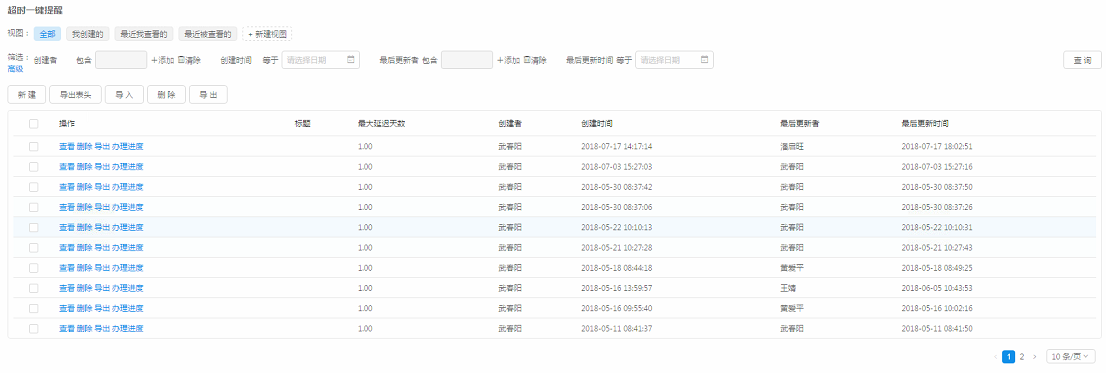Check the row created 2018-07-03 15:27:03

(x=33, y=166)
